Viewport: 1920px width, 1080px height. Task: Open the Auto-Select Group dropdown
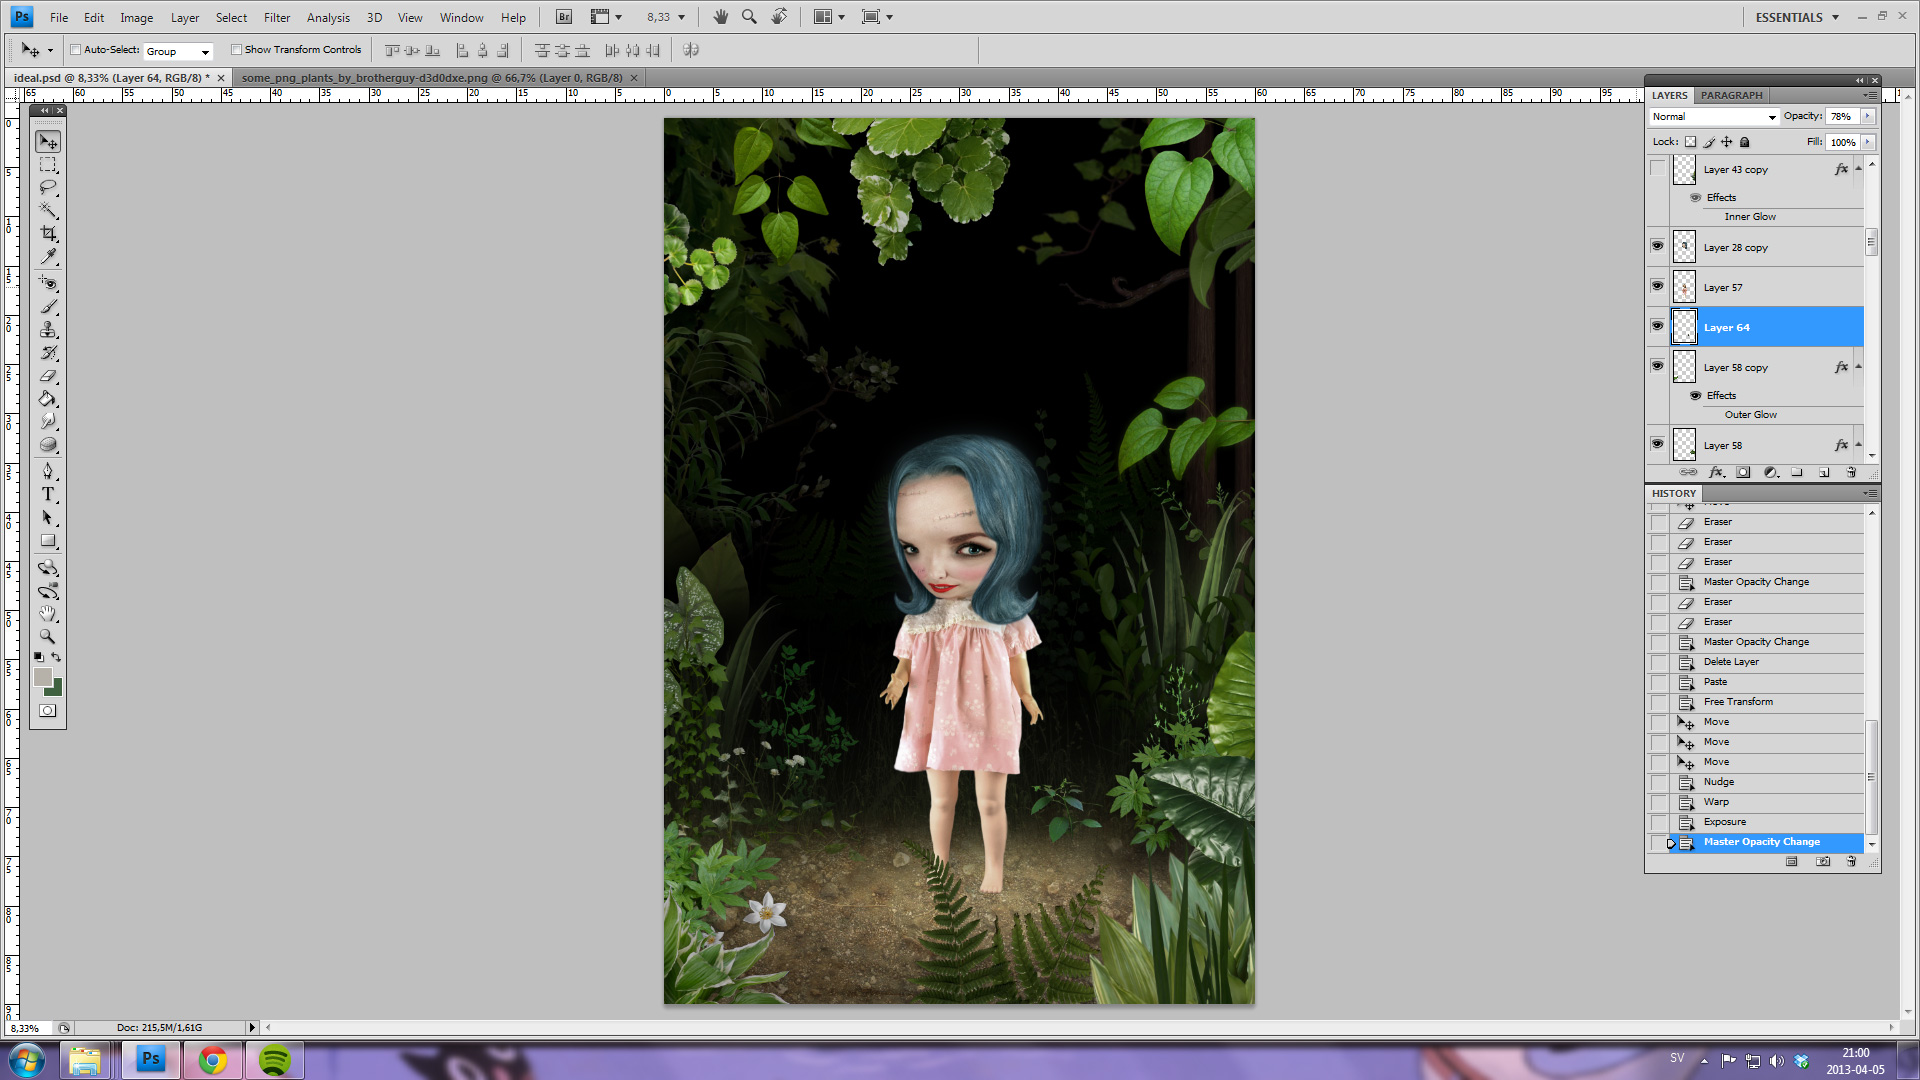[x=178, y=51]
